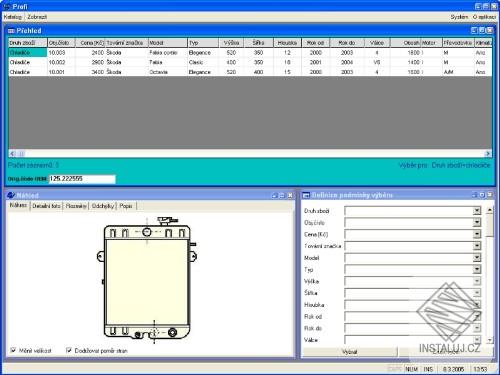Screen dimensions: 500x375
Task: Click the Typ column header
Action: pos(203,43)
